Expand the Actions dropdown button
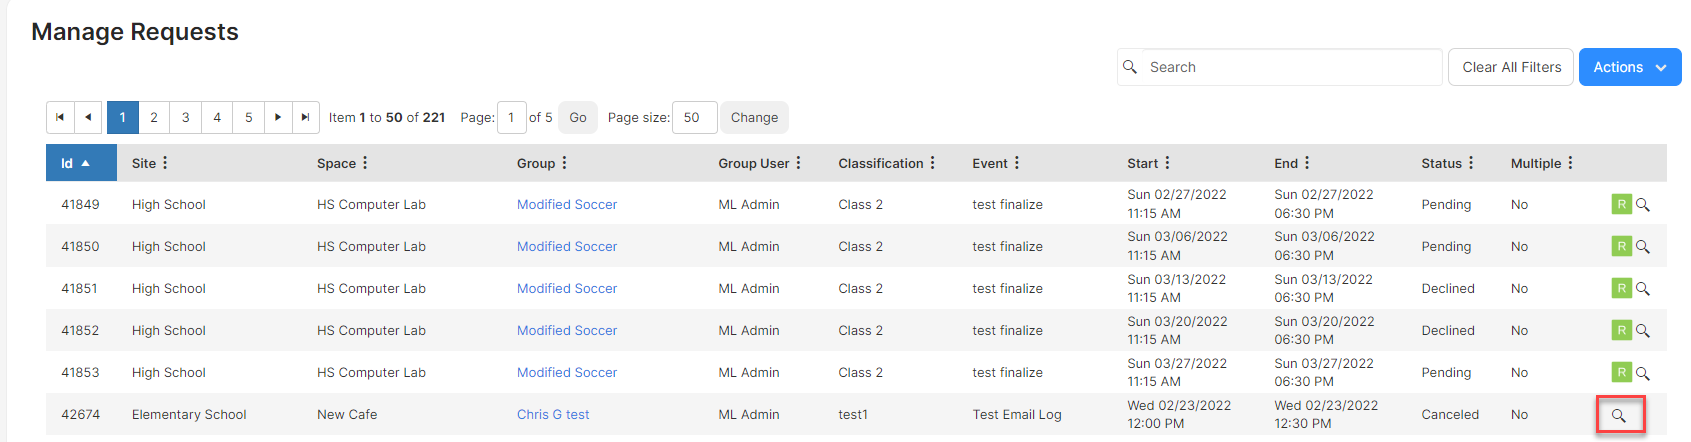 1630,67
